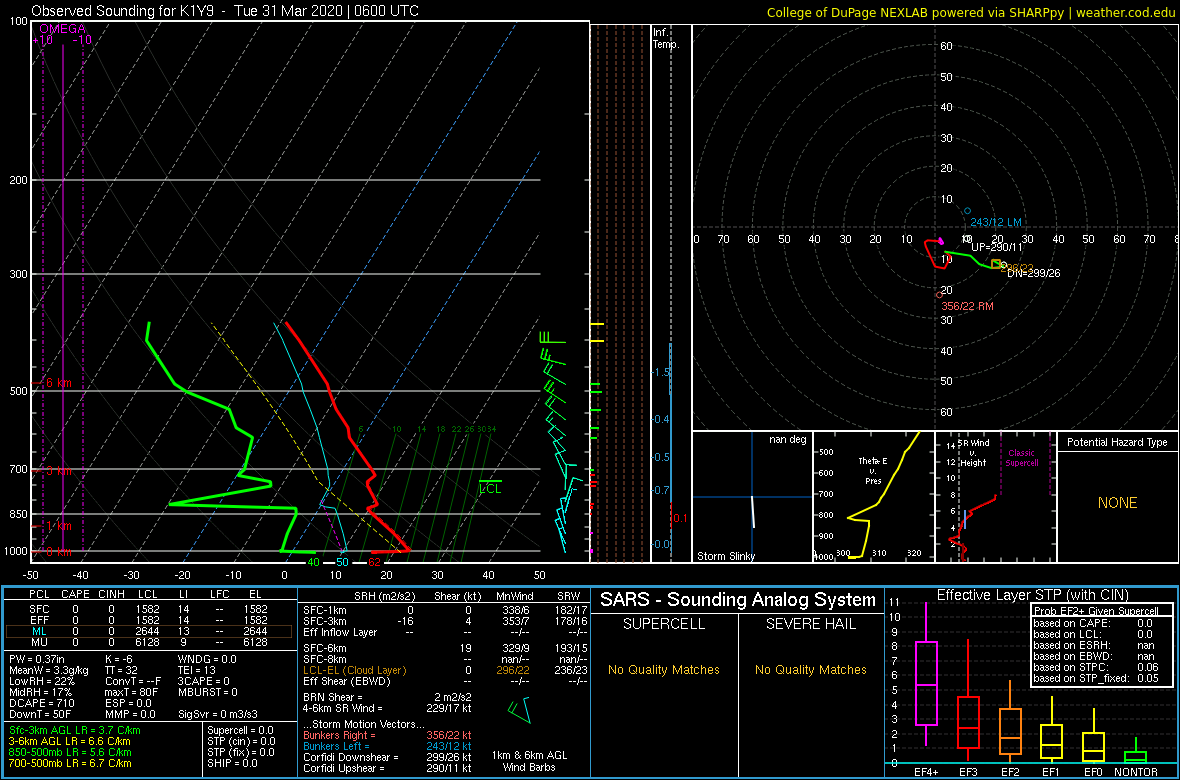1180x780 pixels.
Task: Click the orange EF2 box plot
Action: tap(1009, 721)
